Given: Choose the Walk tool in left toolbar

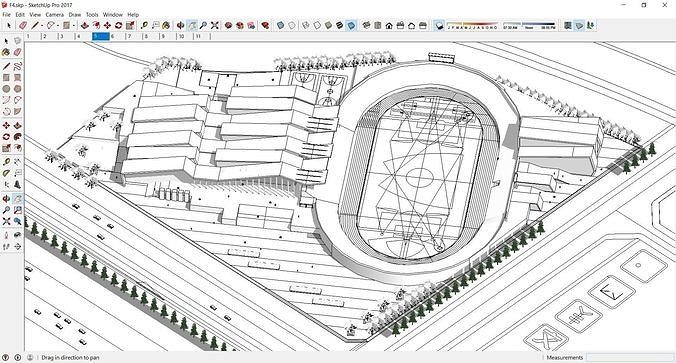Looking at the screenshot, I should pos(6,246).
